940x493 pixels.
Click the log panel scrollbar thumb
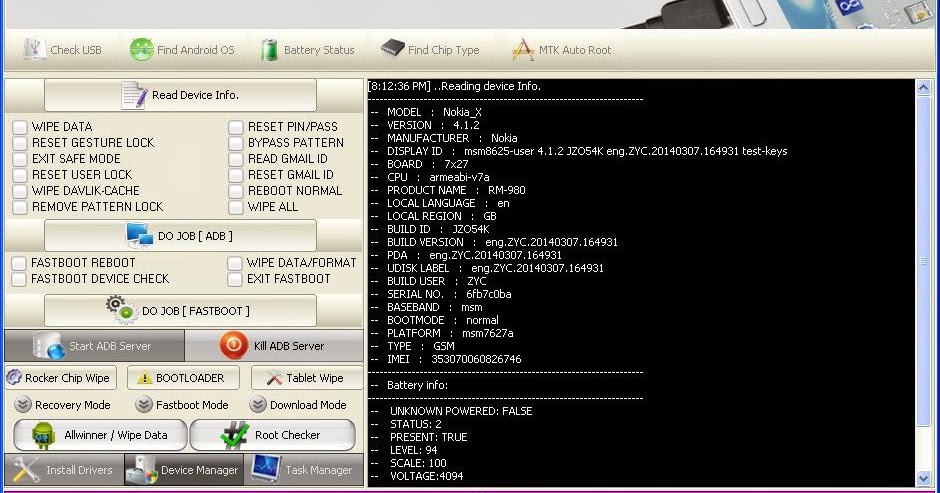923,261
